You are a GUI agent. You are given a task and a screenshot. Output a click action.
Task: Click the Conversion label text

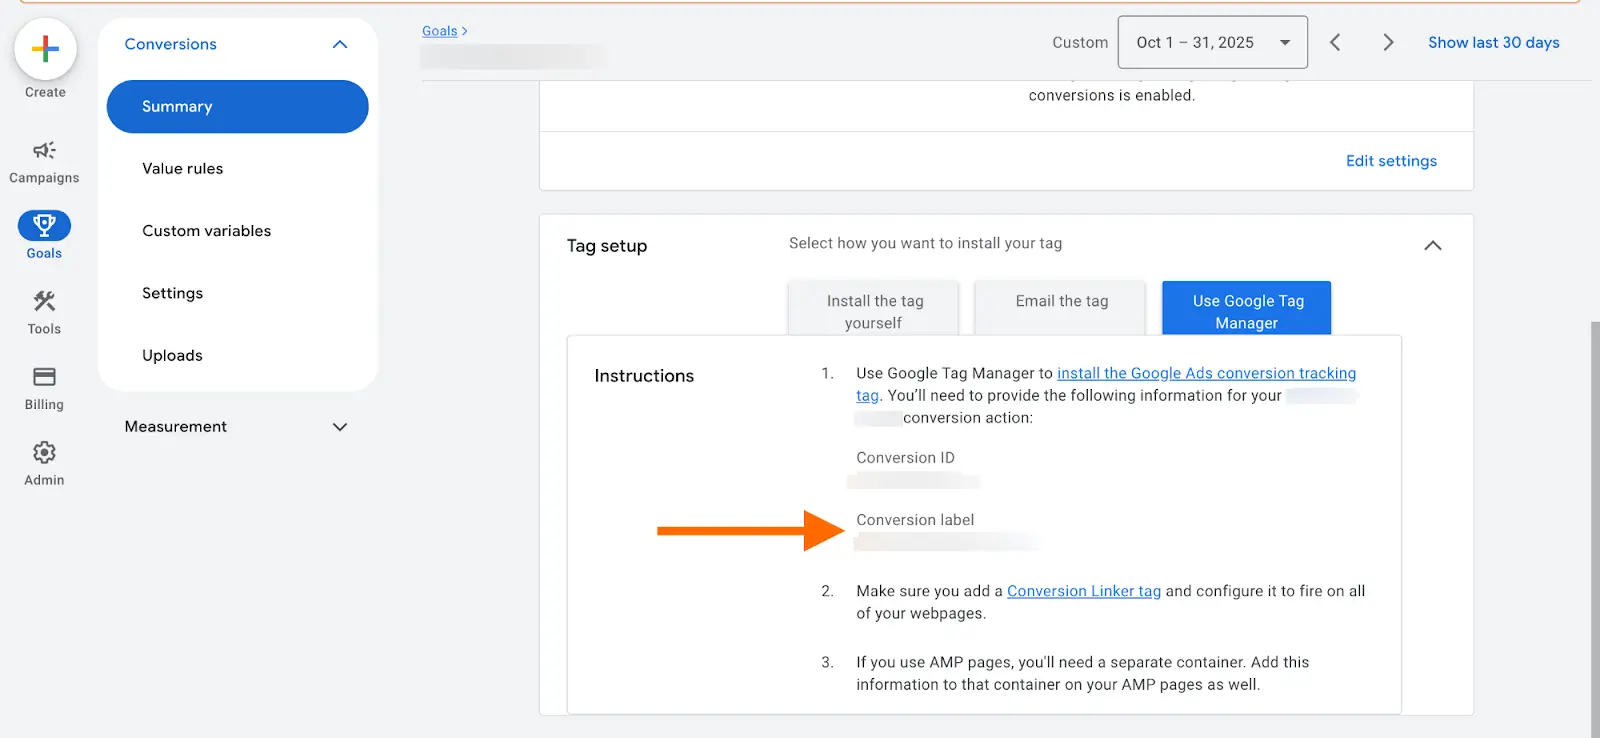point(915,520)
